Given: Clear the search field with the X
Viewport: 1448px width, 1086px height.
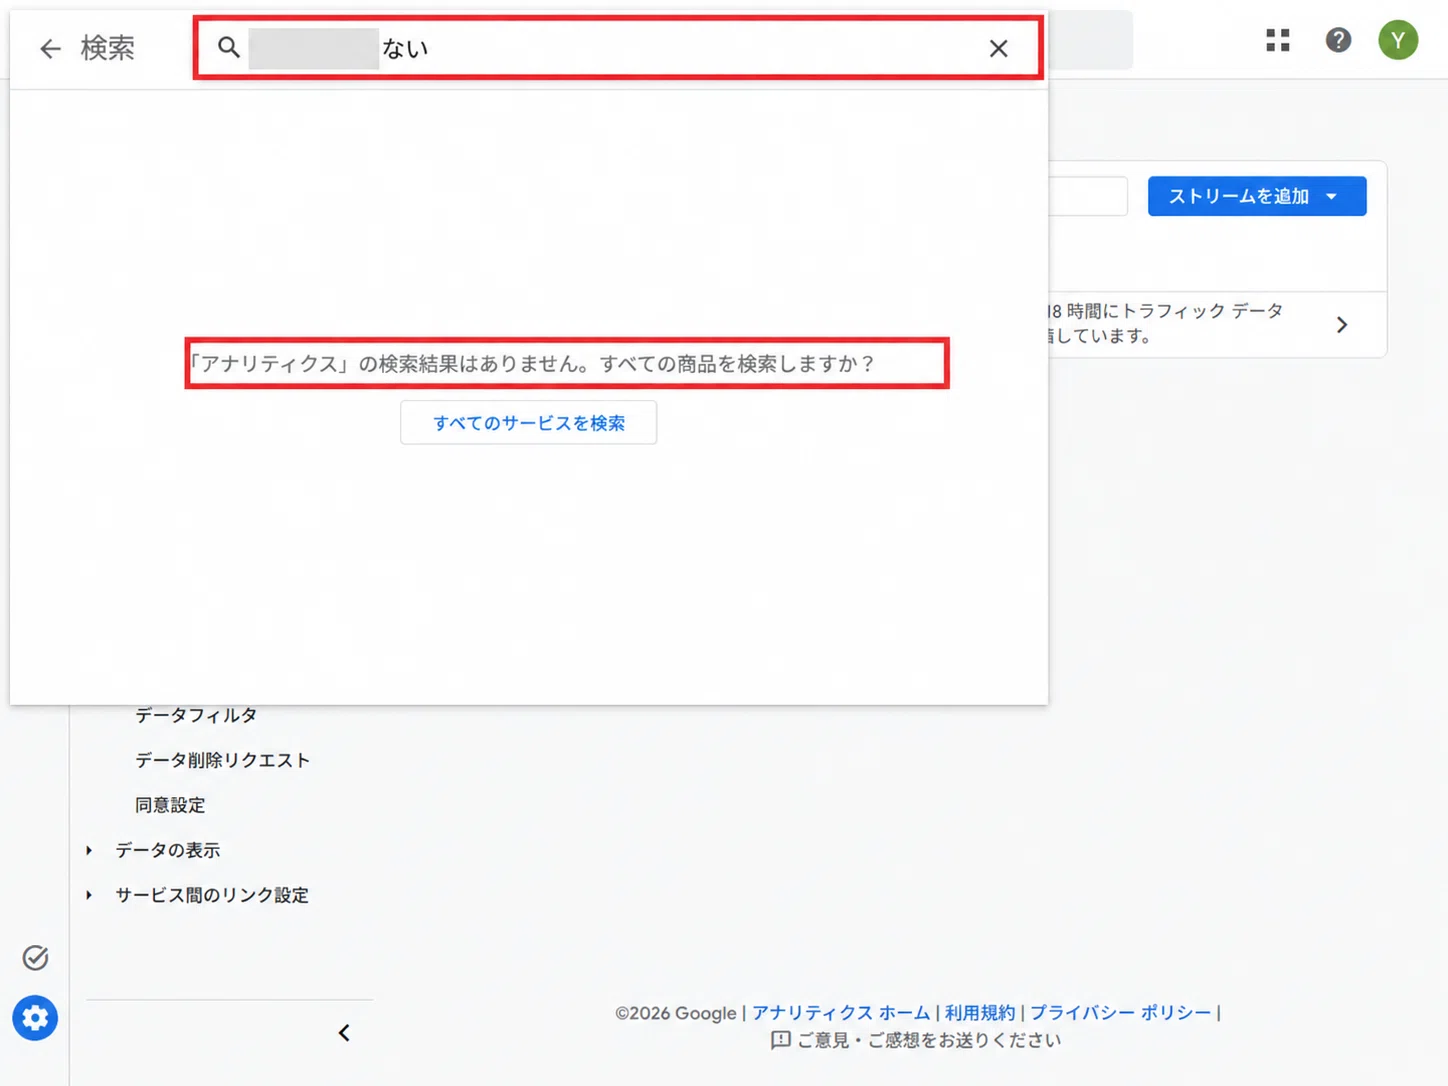Looking at the screenshot, I should coord(998,48).
